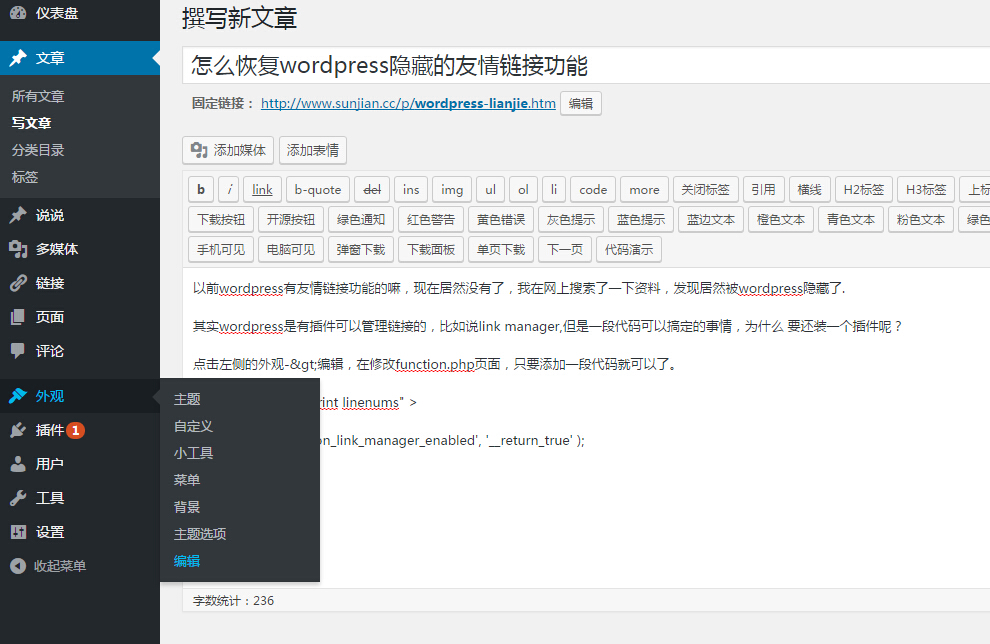
Task: Open 标签 in the sidebar
Action: (25, 177)
